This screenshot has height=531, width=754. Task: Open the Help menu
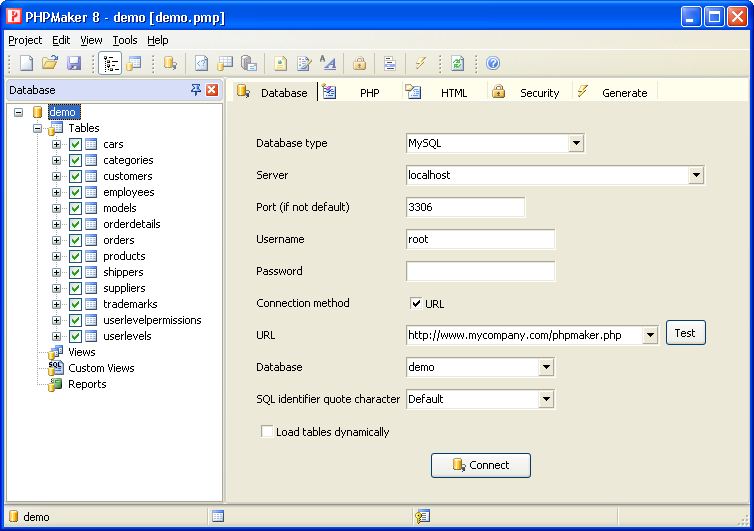[157, 40]
